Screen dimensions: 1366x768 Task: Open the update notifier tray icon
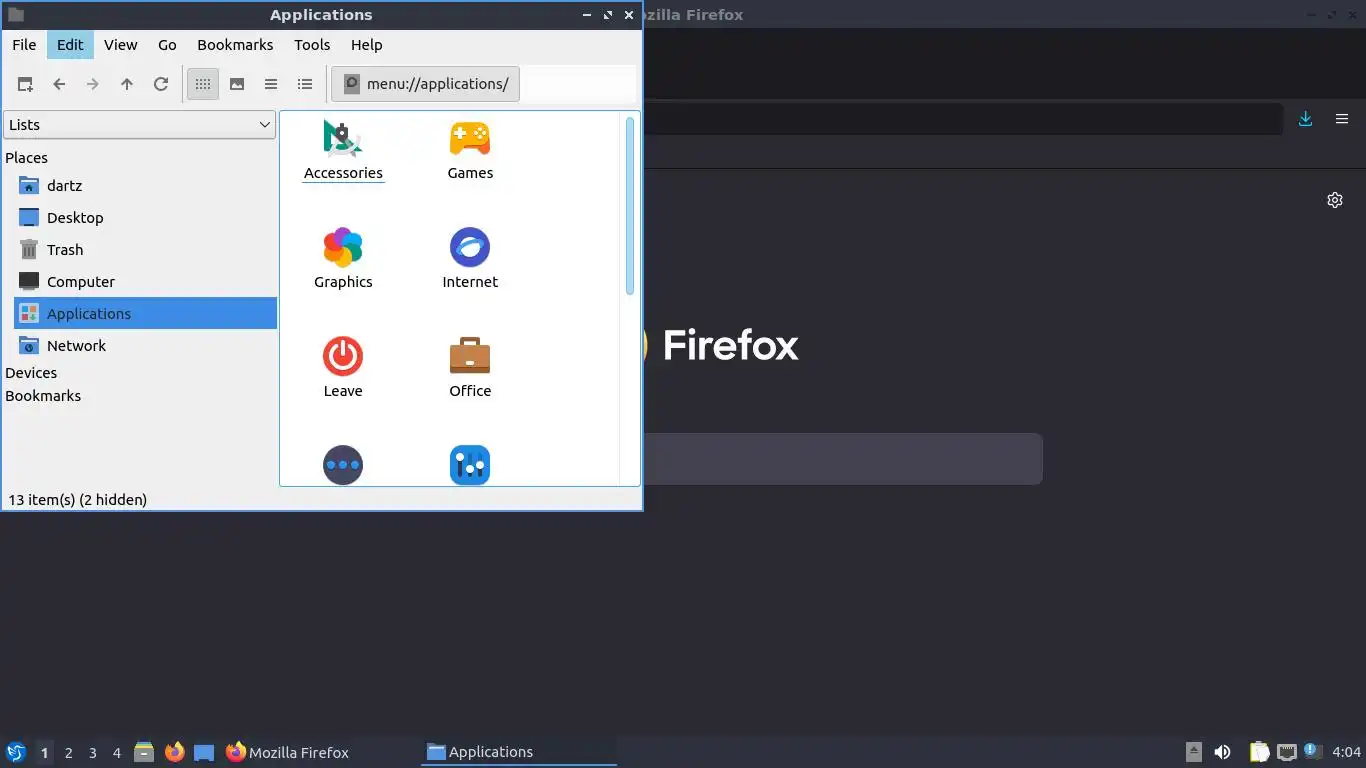1312,752
